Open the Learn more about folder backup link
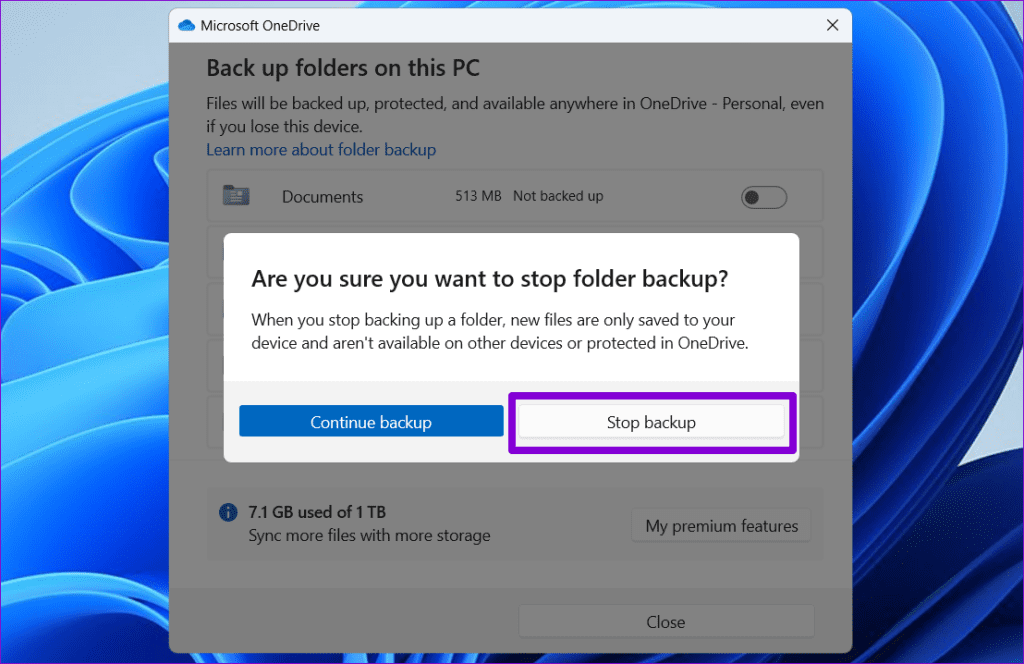Image resolution: width=1024 pixels, height=664 pixels. point(321,149)
